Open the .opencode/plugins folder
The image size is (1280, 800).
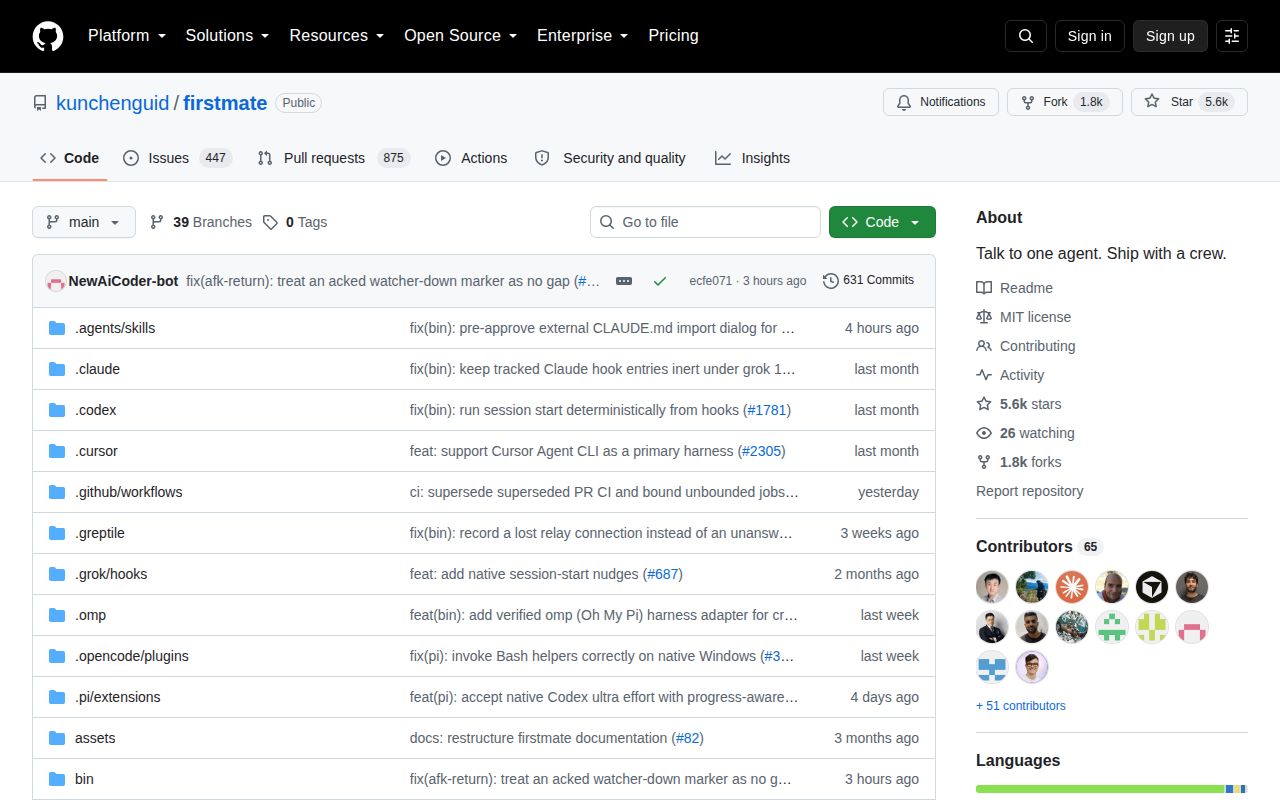click(132, 656)
